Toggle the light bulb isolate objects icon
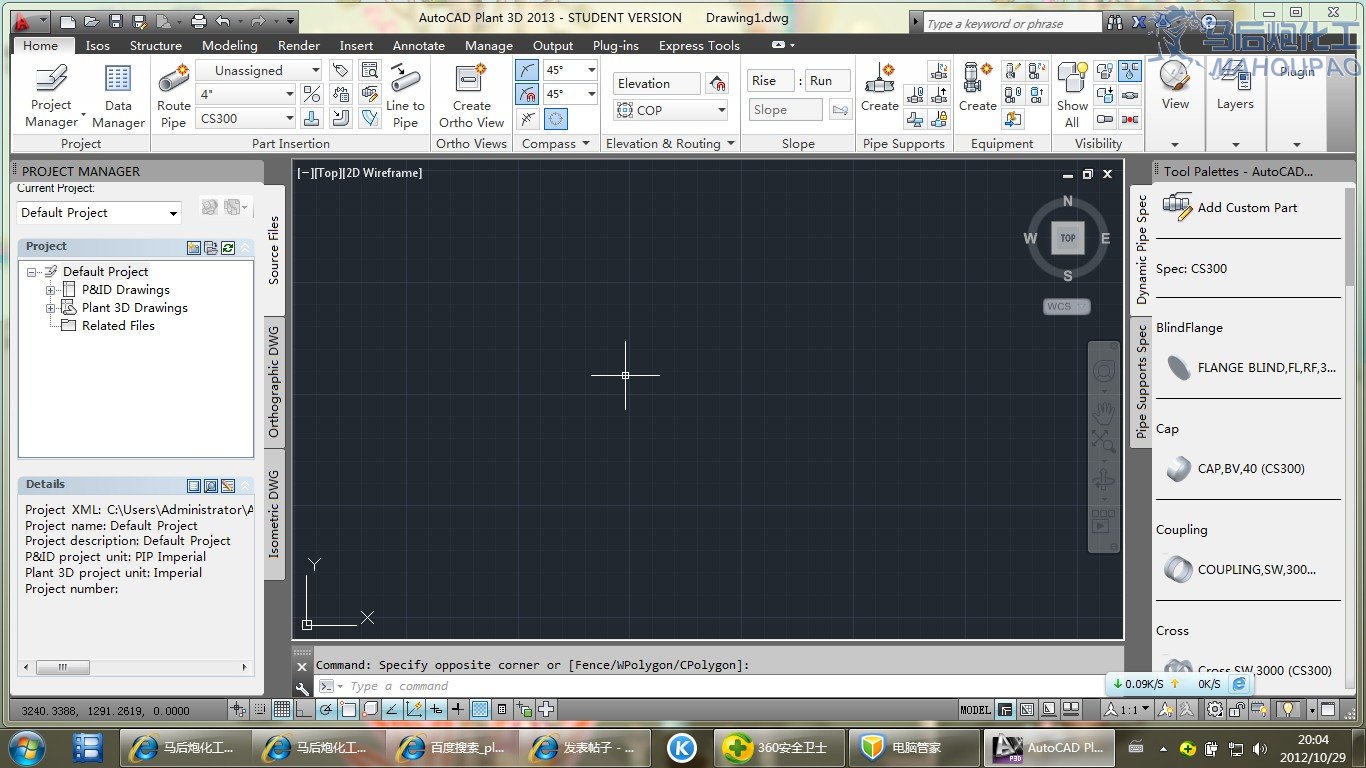The image size is (1366, 768). pyautogui.click(x=1290, y=709)
